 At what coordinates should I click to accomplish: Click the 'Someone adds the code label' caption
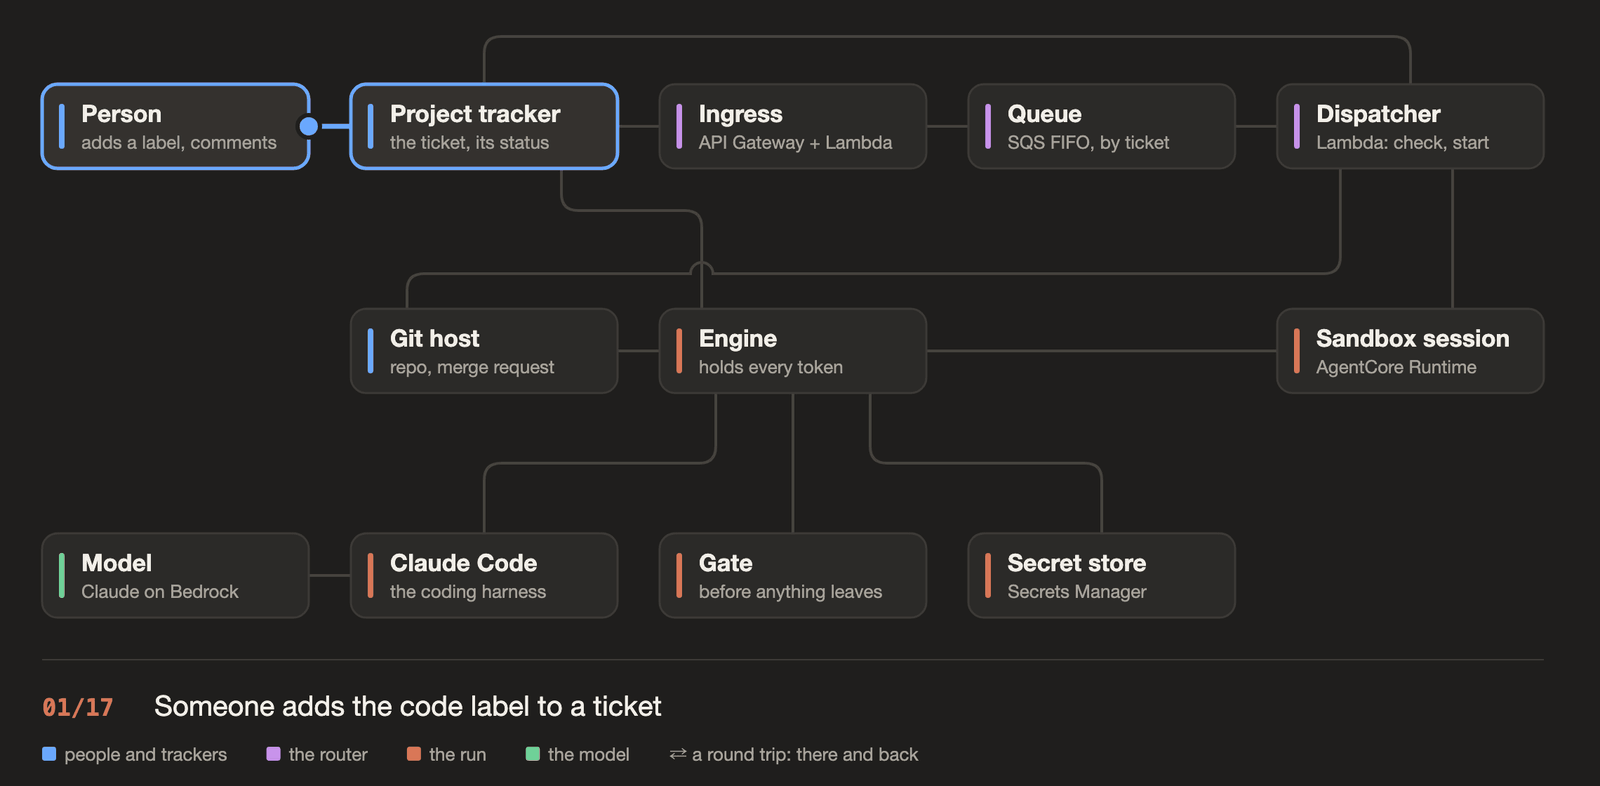pos(408,707)
